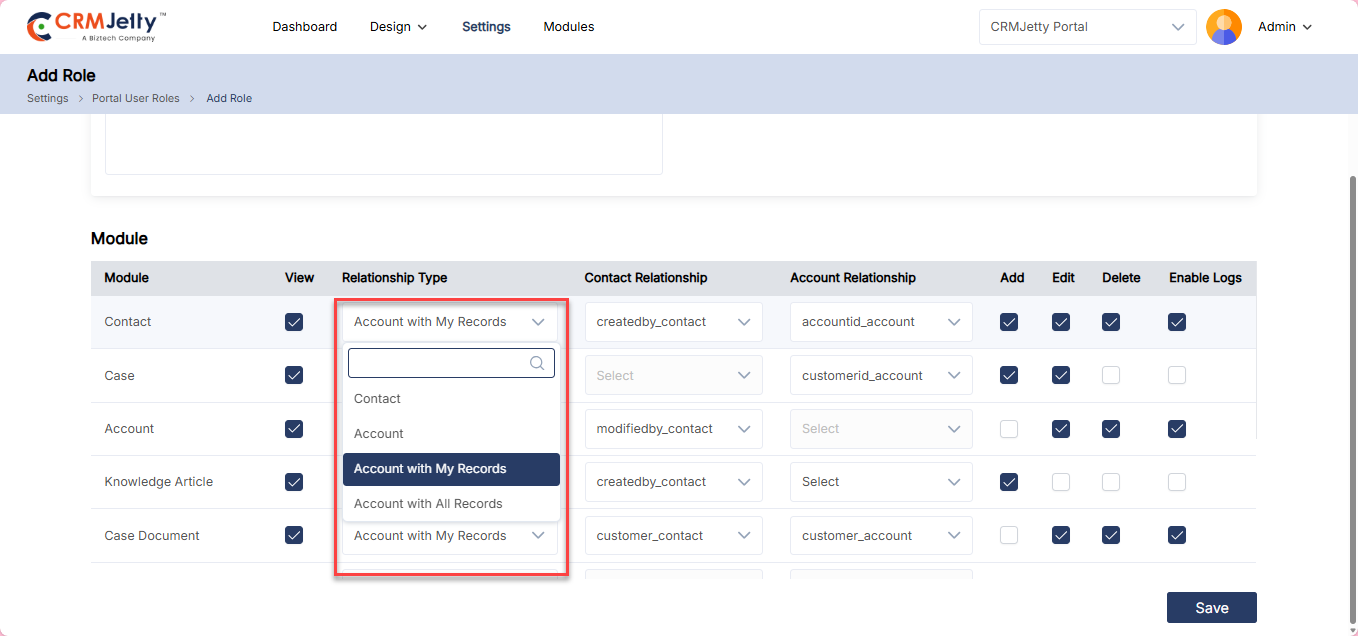The height and width of the screenshot is (636, 1358).
Task: Click the Admin user avatar
Action: coord(1224,27)
